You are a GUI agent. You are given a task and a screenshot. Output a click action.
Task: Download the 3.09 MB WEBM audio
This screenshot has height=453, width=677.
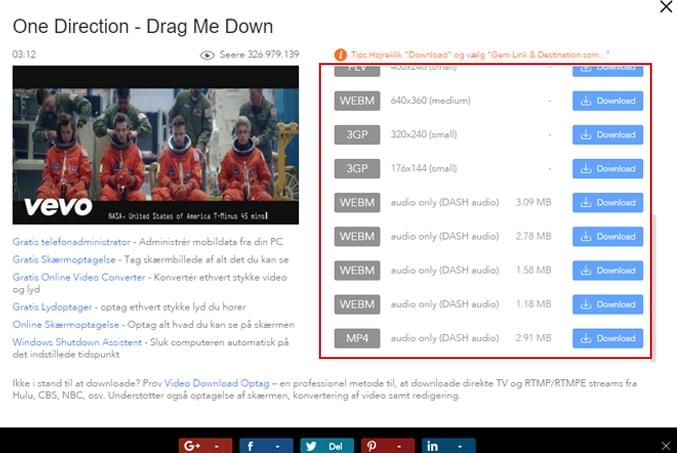pyautogui.click(x=608, y=203)
